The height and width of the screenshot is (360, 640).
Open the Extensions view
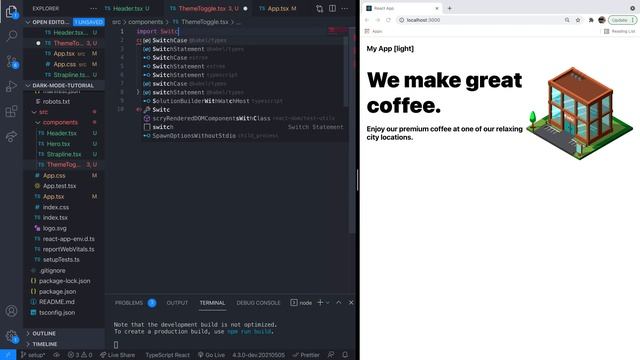11,111
